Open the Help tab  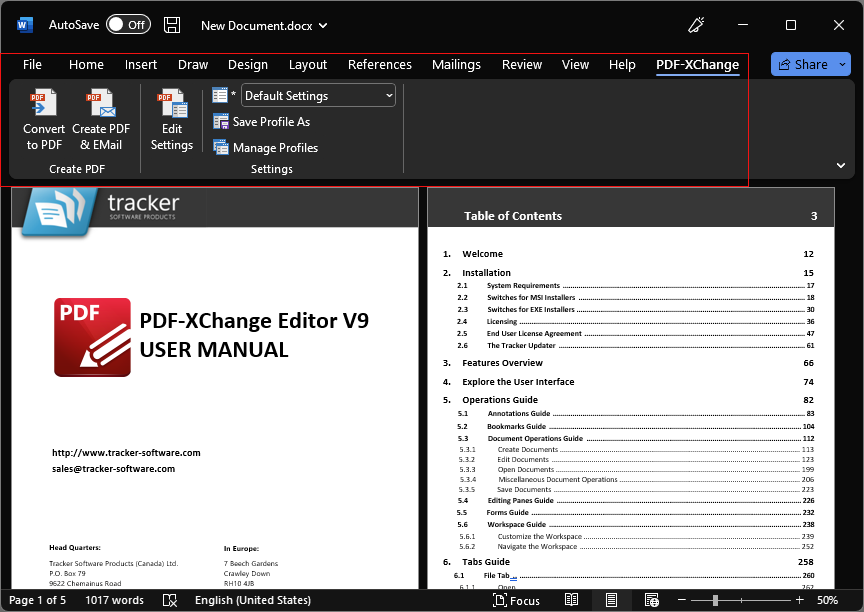(622, 64)
